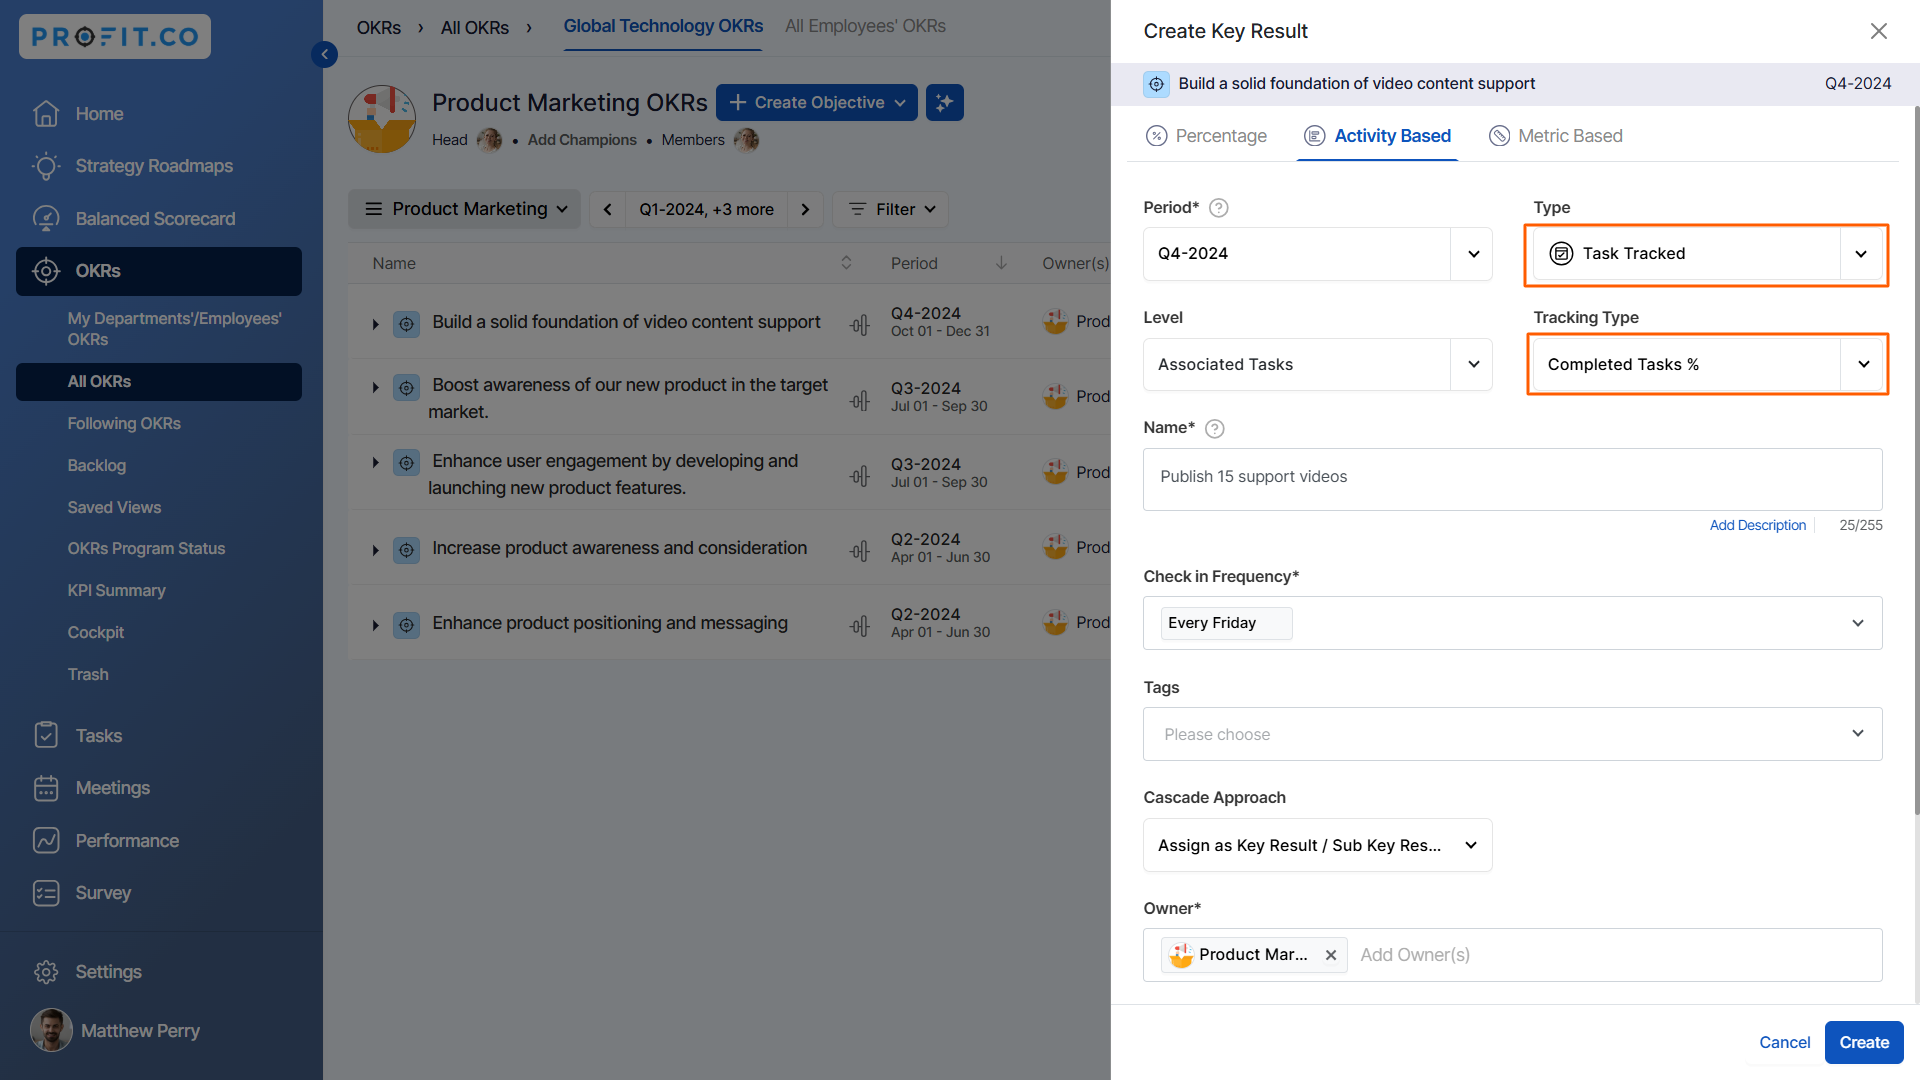Expand the Check in Frequency dropdown
The height and width of the screenshot is (1080, 1920).
pyautogui.click(x=1857, y=623)
